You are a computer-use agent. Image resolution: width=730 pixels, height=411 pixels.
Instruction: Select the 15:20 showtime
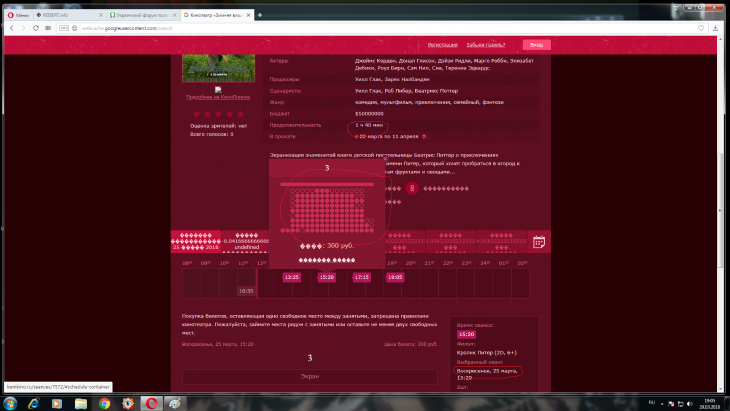[x=326, y=277]
